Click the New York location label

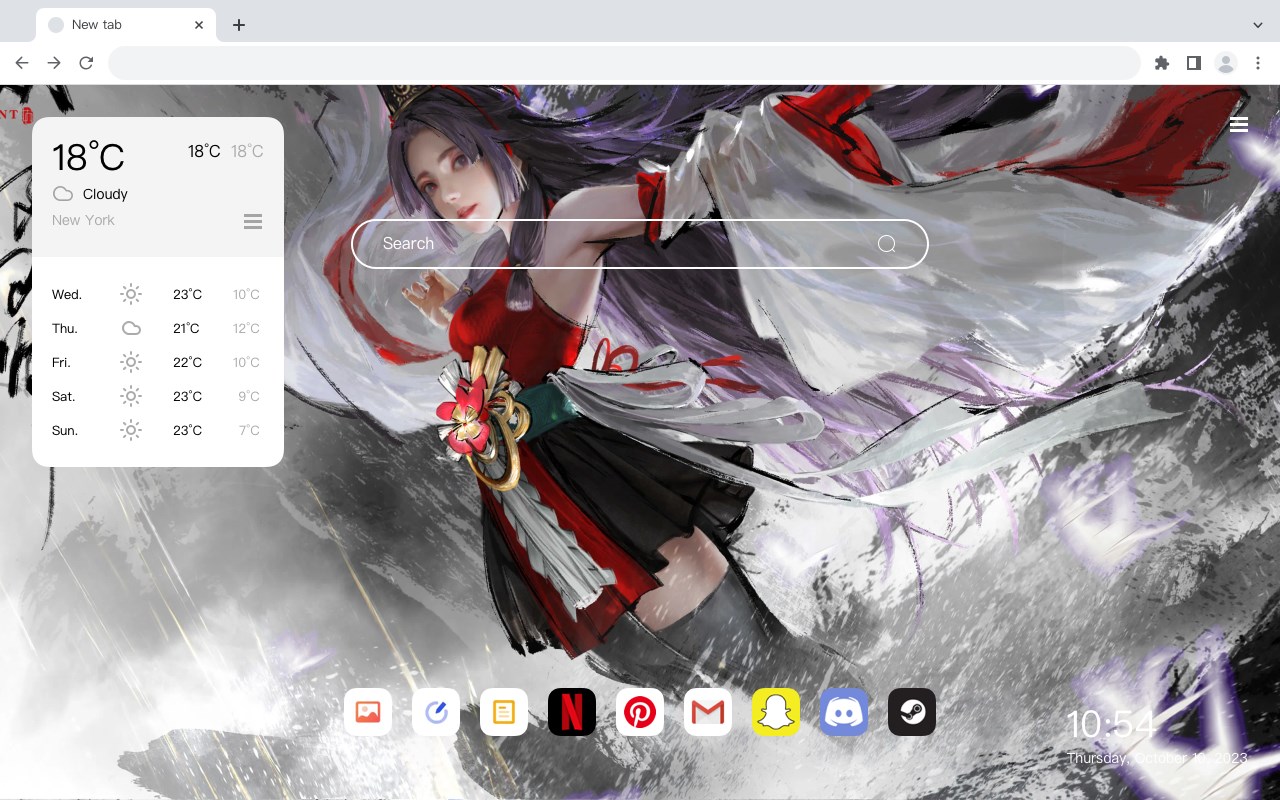tap(83, 220)
